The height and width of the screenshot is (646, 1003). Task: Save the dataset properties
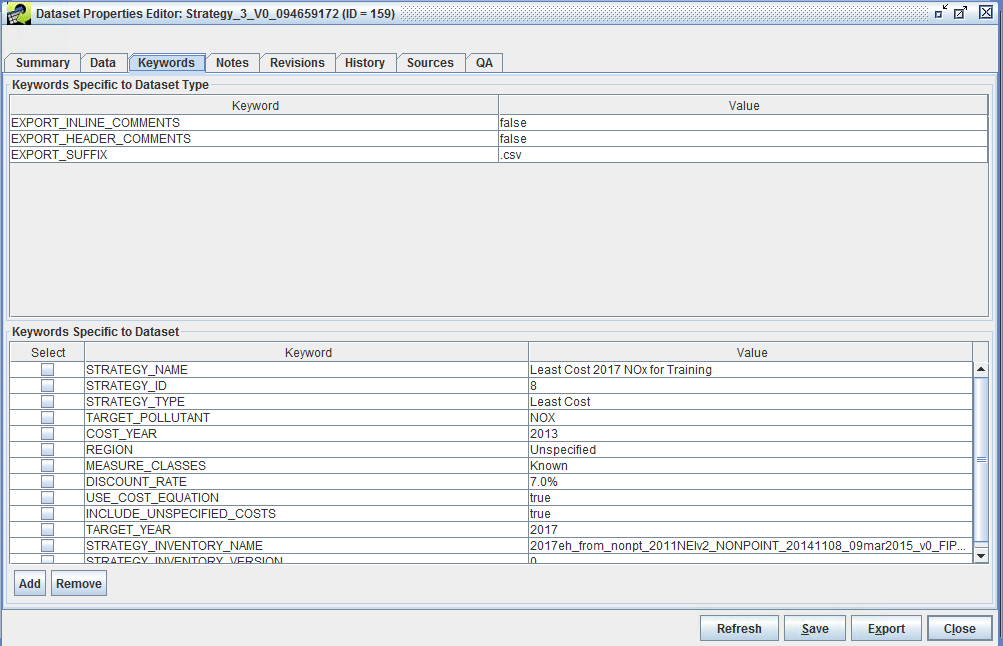coord(814,628)
